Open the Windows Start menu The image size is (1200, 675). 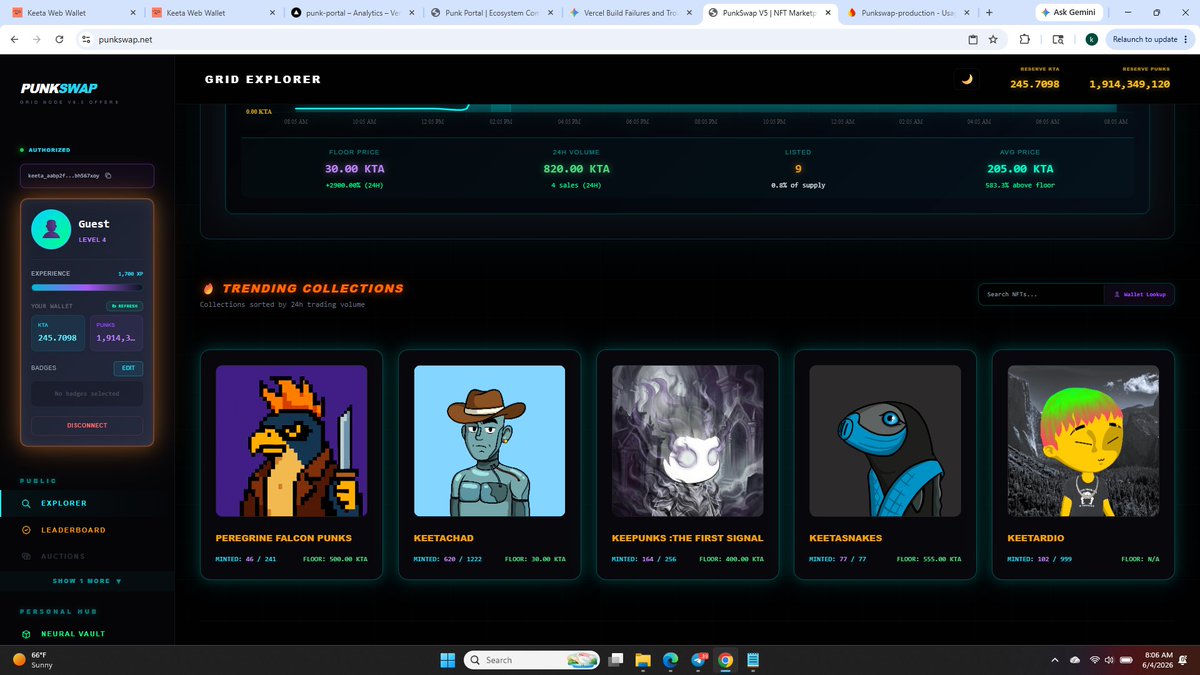[x=448, y=660]
